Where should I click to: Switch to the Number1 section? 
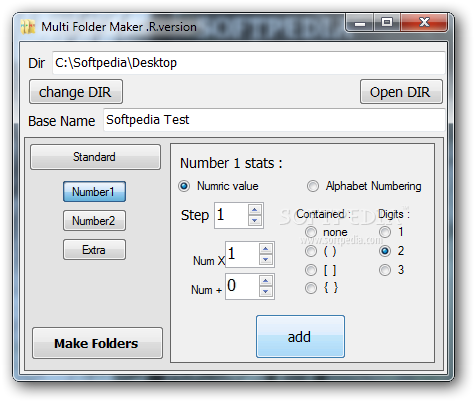(x=94, y=192)
